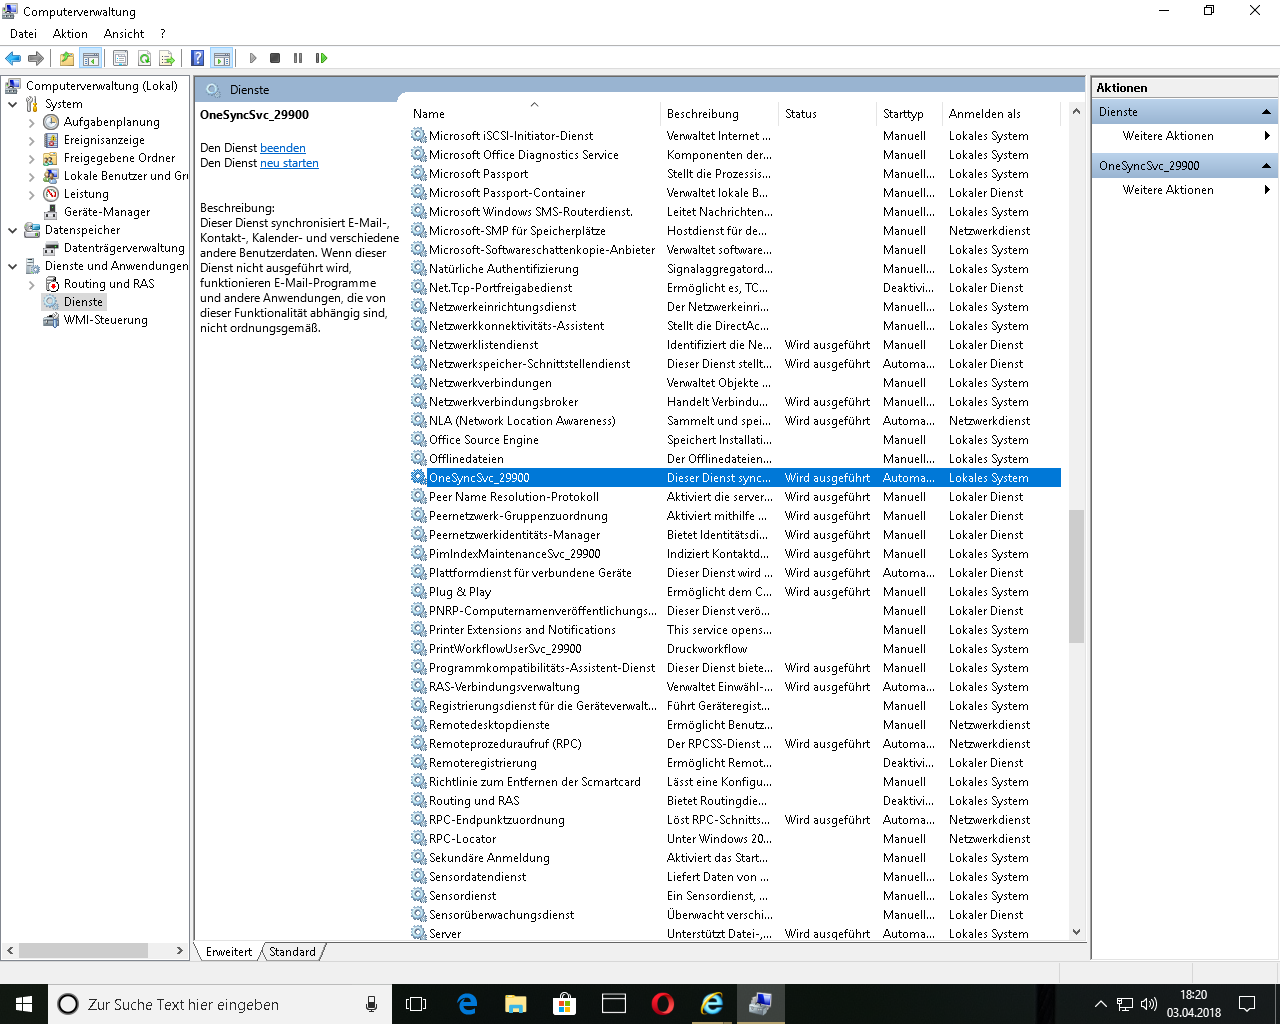The image size is (1280, 1024).
Task: Open the Aktion menu
Action: coord(70,34)
